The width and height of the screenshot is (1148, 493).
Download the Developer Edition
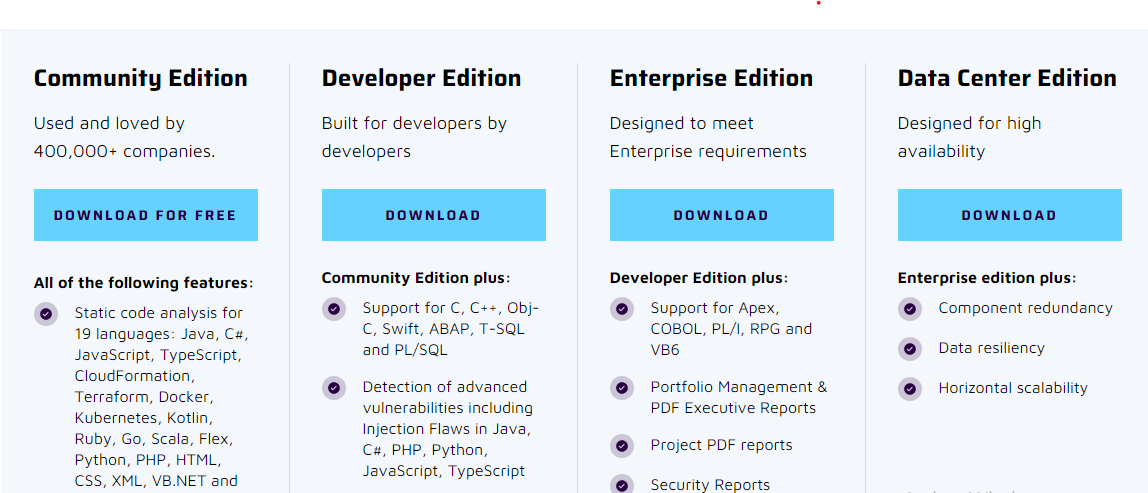pyautogui.click(x=433, y=215)
